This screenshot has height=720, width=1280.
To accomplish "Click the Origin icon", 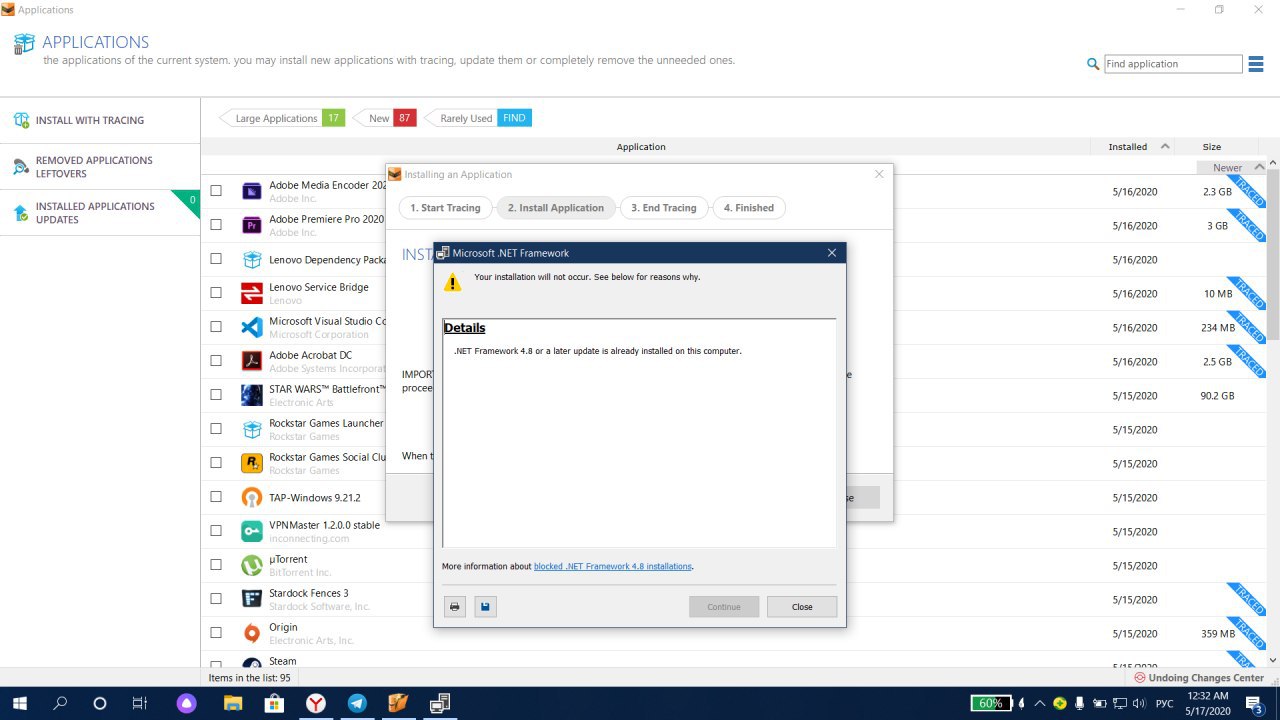I will 252,633.
